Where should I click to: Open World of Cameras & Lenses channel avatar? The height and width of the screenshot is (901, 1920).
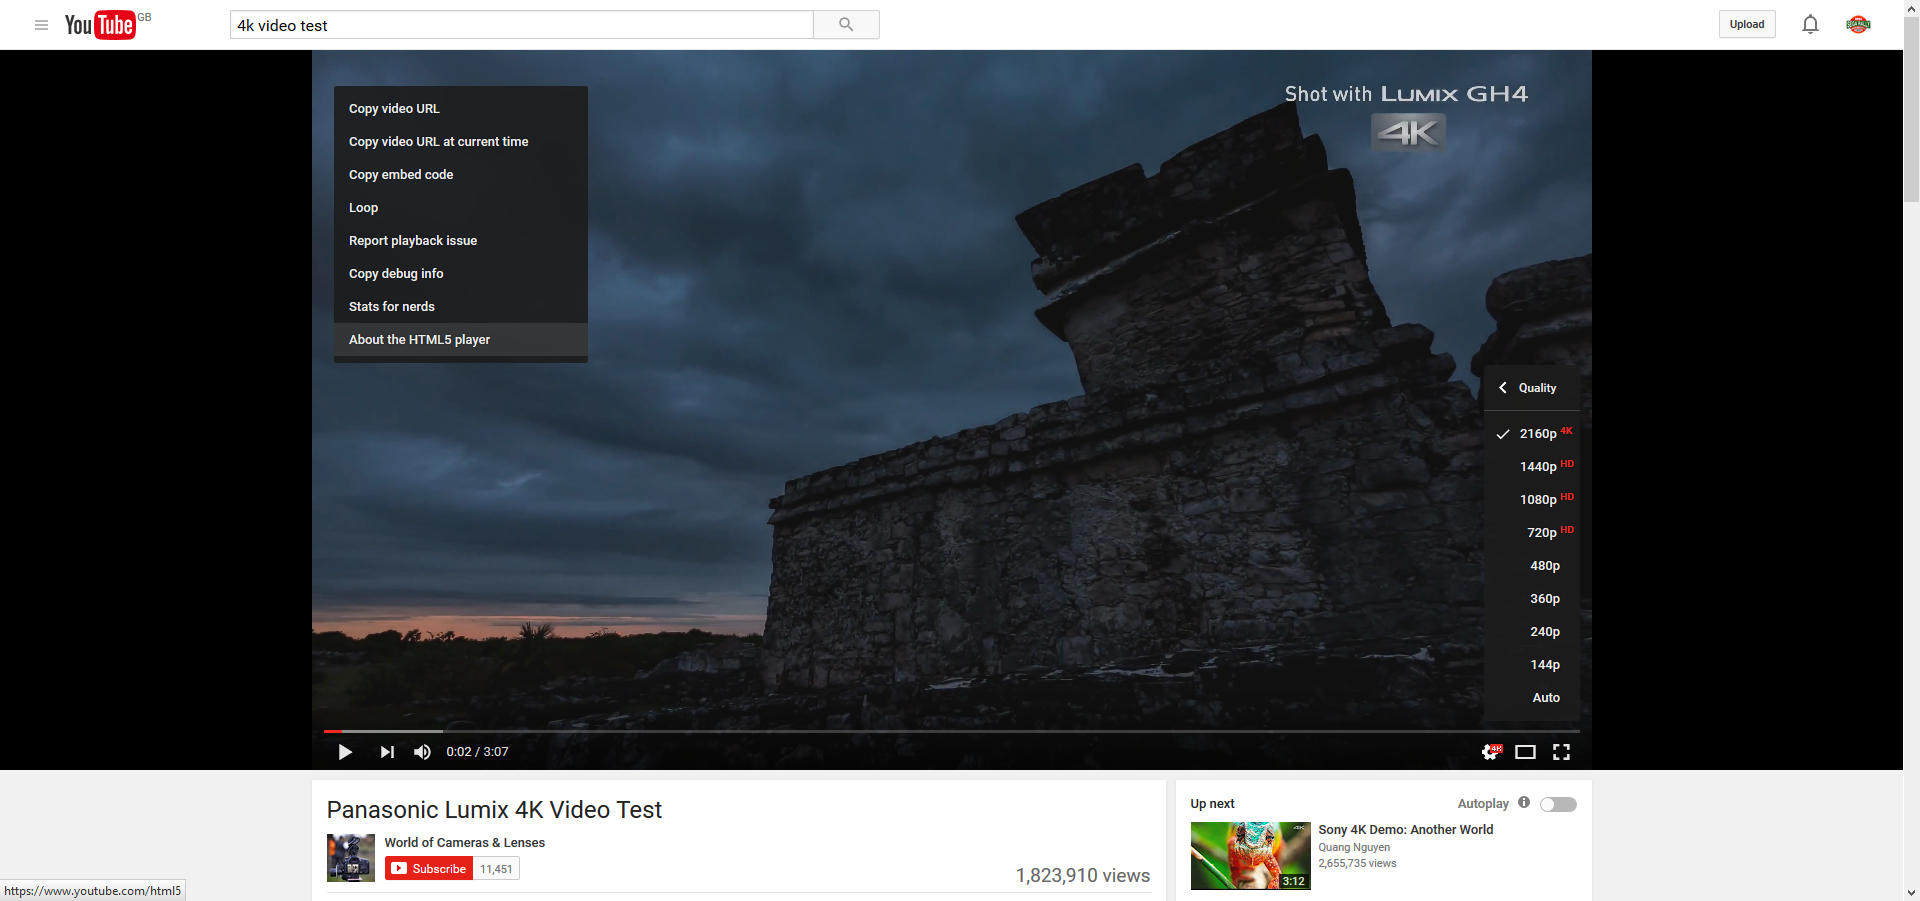coord(351,858)
